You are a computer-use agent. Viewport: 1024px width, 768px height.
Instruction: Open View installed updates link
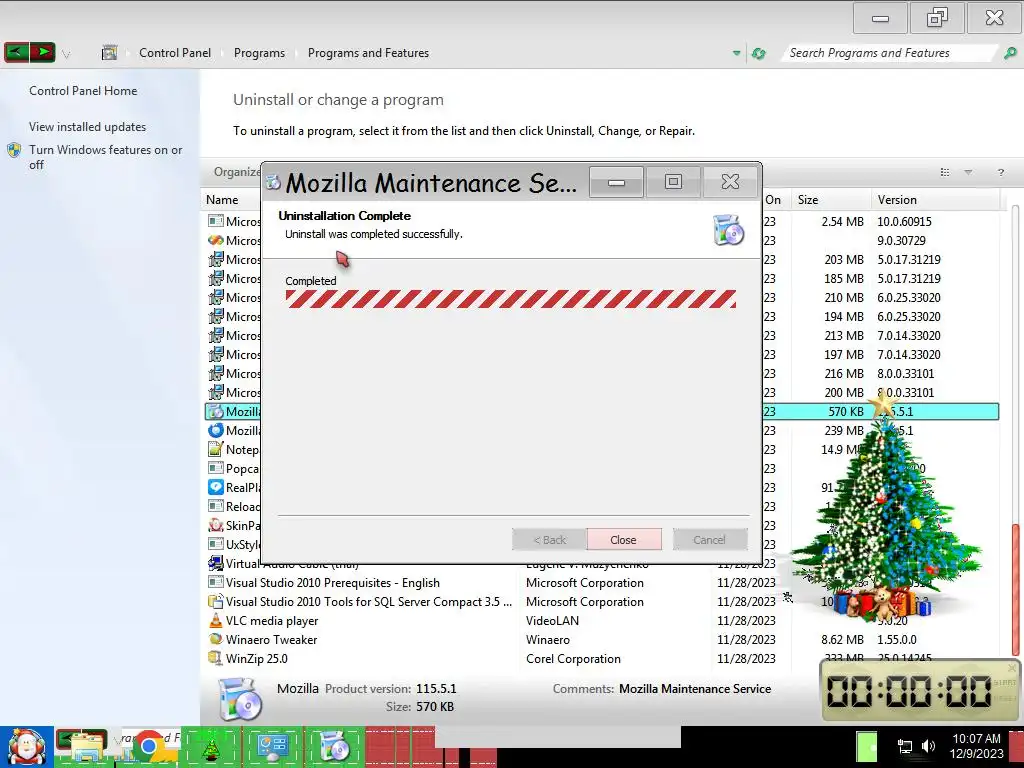point(88,127)
